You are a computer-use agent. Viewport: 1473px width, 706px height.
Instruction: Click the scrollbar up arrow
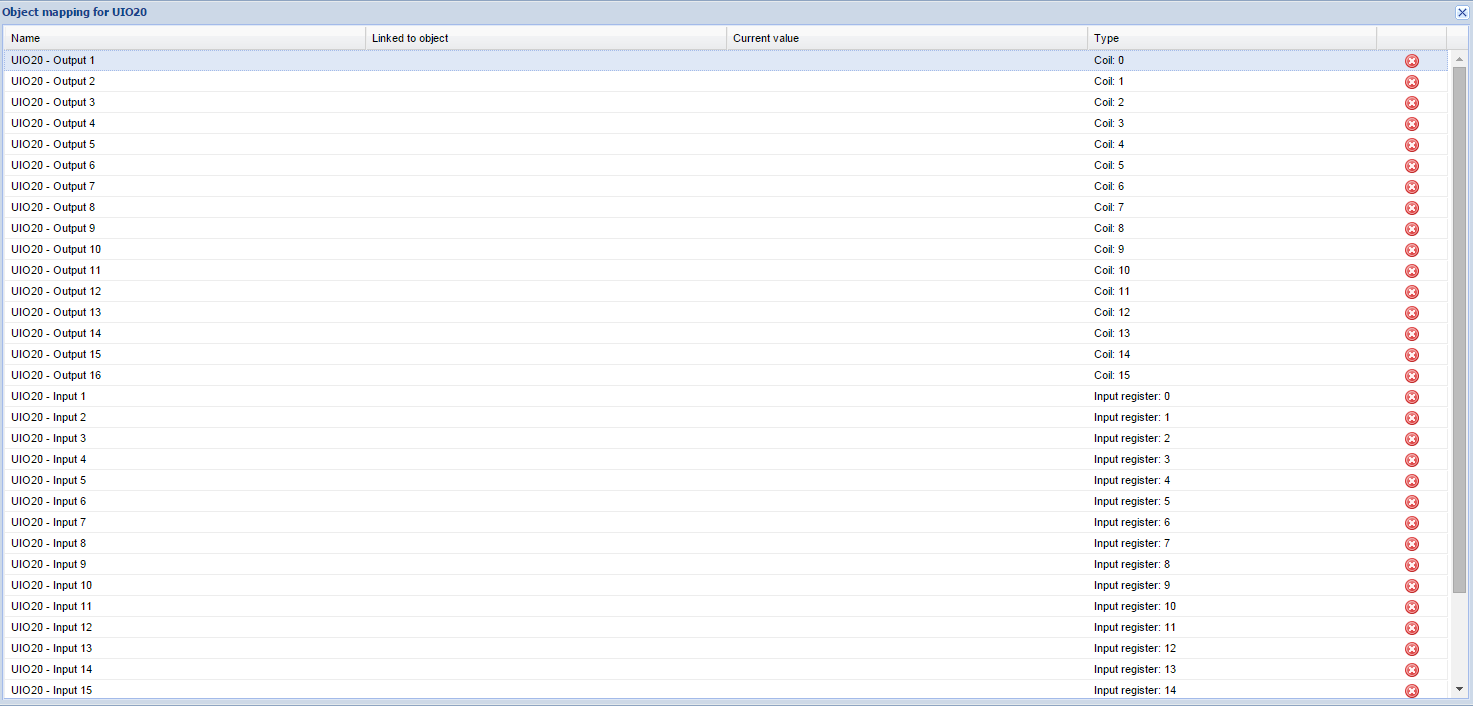pos(1459,60)
